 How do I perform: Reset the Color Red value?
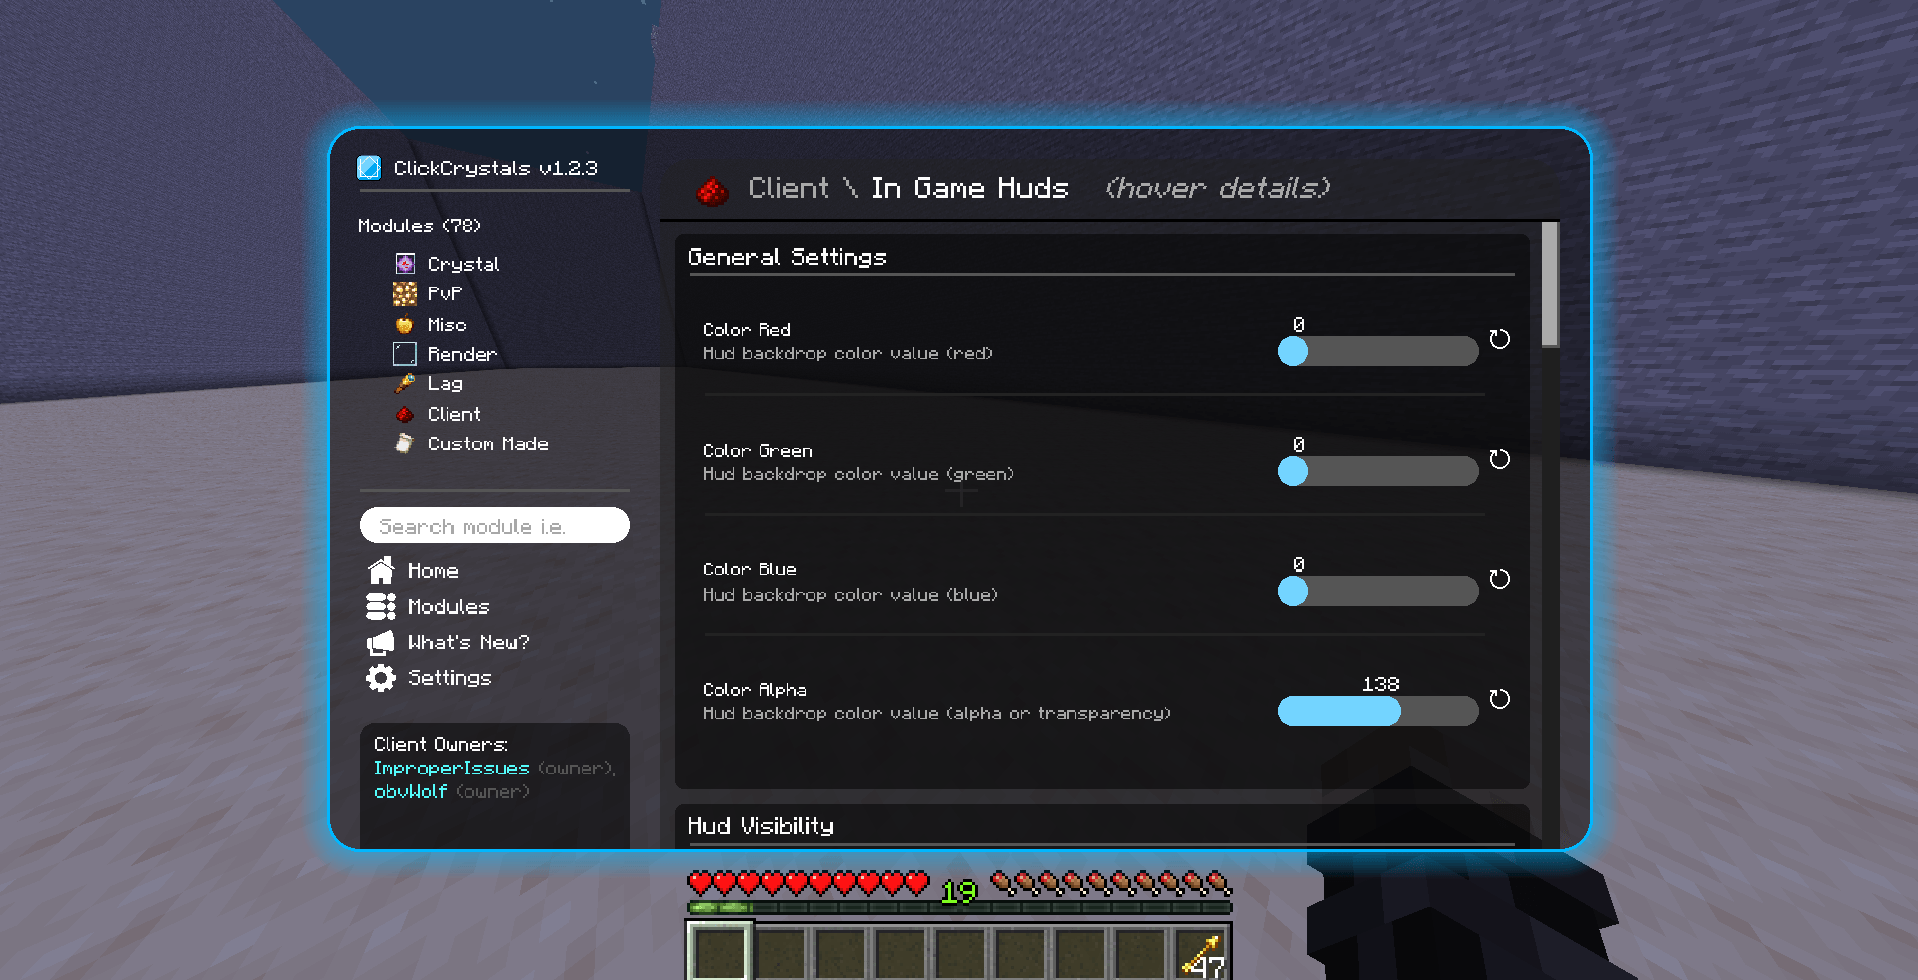click(x=1498, y=339)
